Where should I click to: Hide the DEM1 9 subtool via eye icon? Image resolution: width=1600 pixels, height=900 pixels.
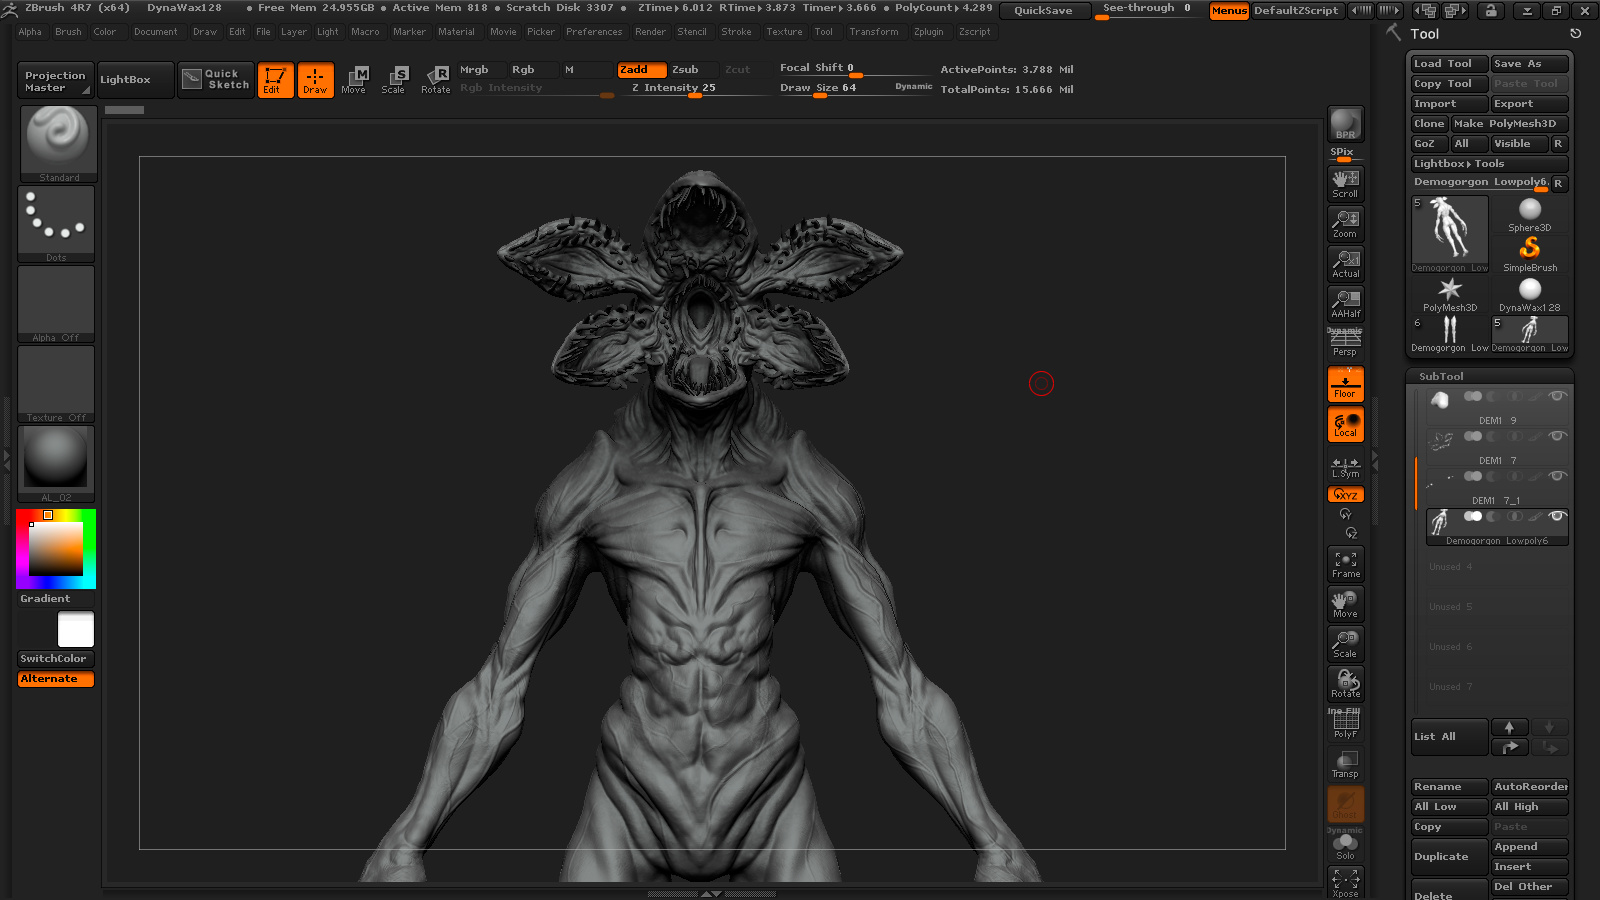(x=1557, y=396)
